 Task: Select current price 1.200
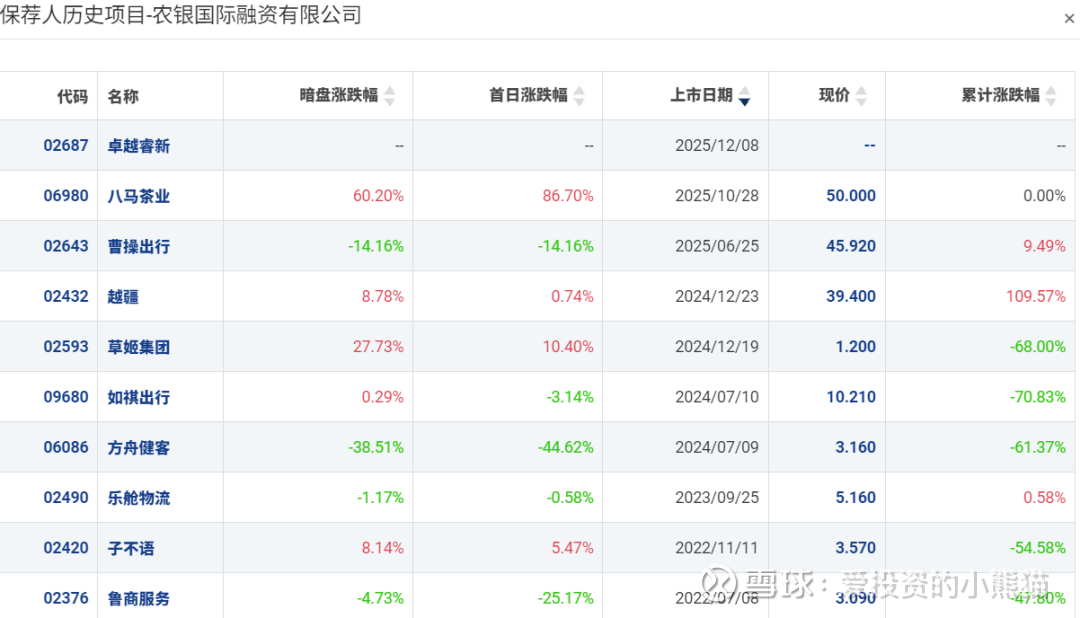(x=855, y=347)
